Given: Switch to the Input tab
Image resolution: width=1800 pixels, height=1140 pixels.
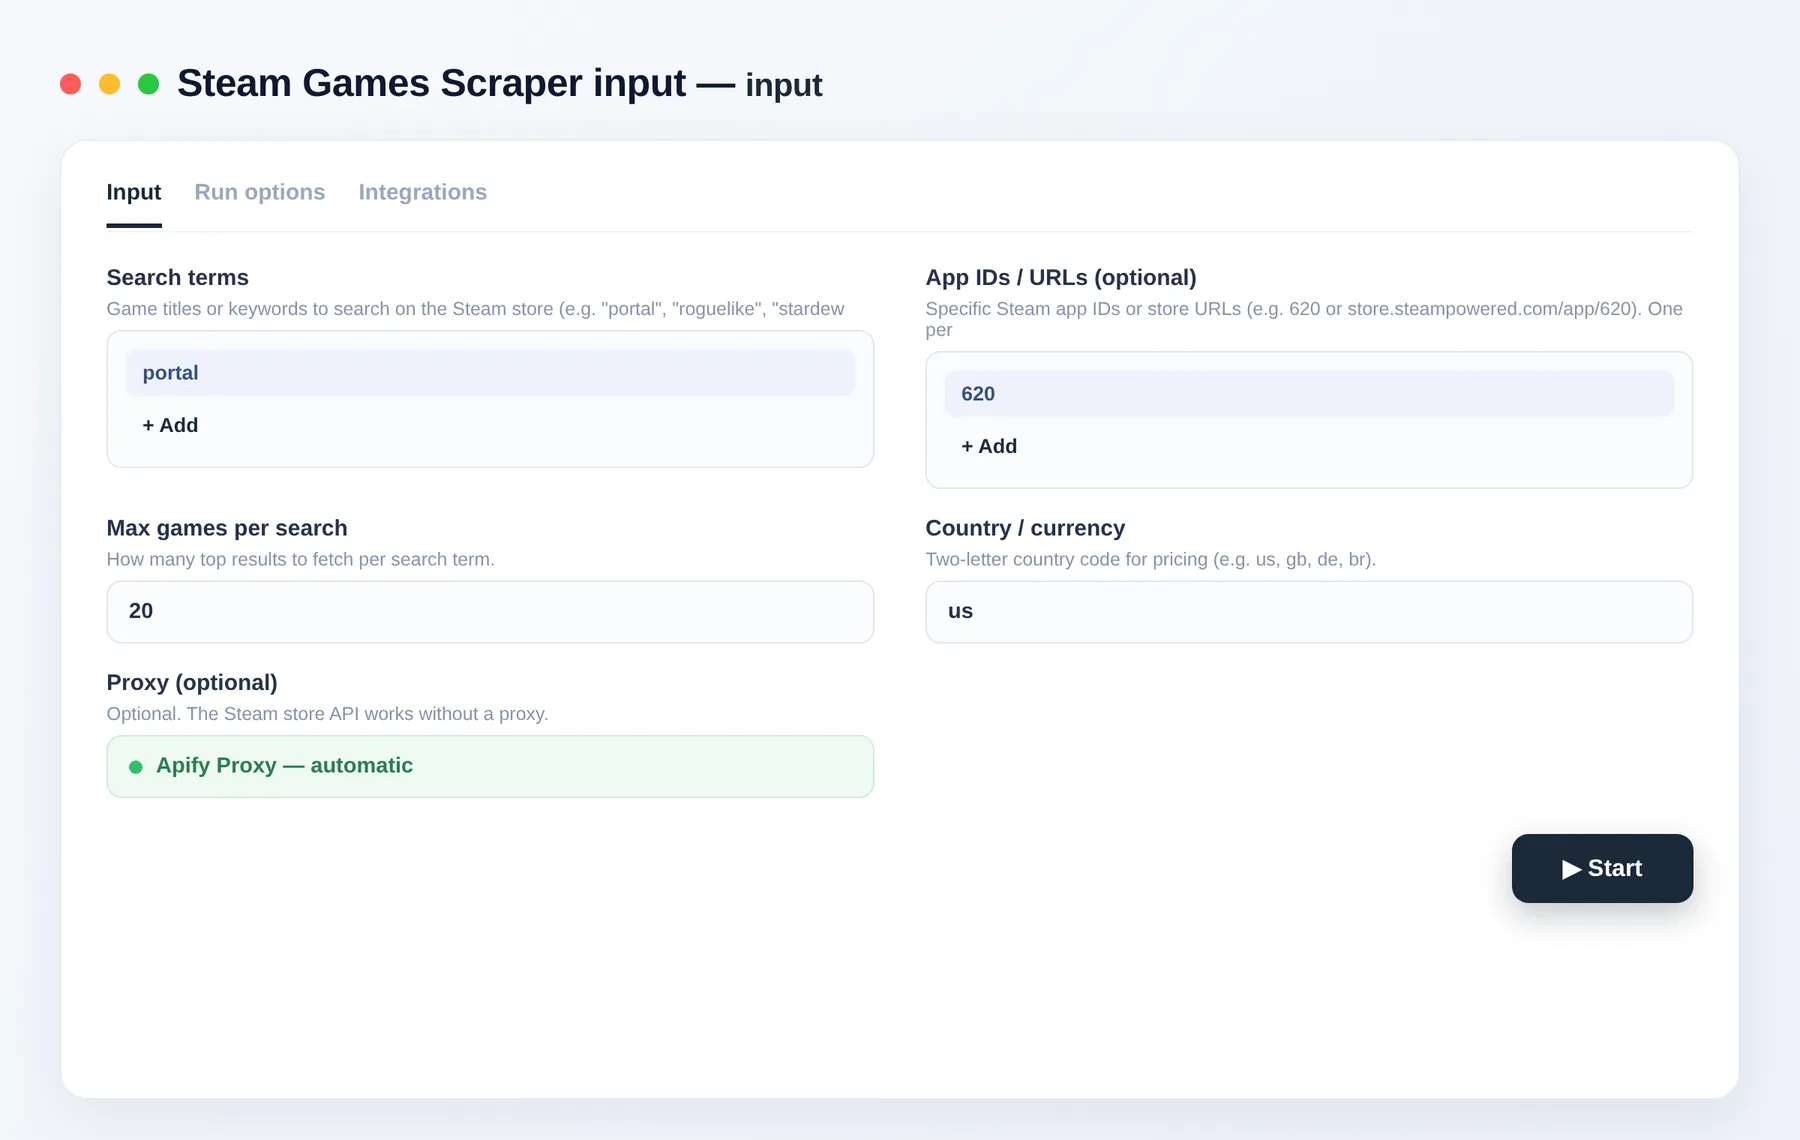Looking at the screenshot, I should coord(134,192).
